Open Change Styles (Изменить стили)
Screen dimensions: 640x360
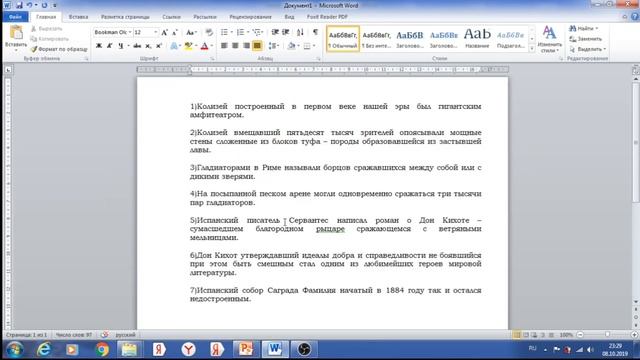[549, 39]
